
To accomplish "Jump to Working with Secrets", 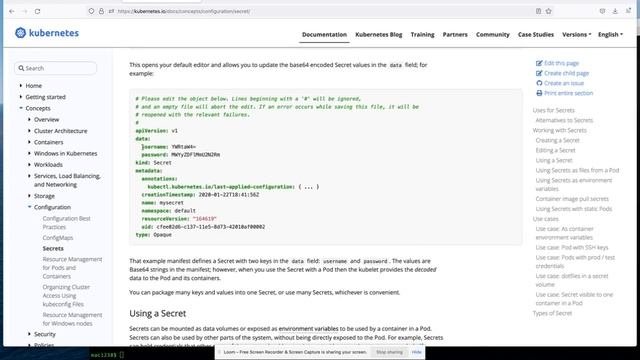I will [x=560, y=131].
